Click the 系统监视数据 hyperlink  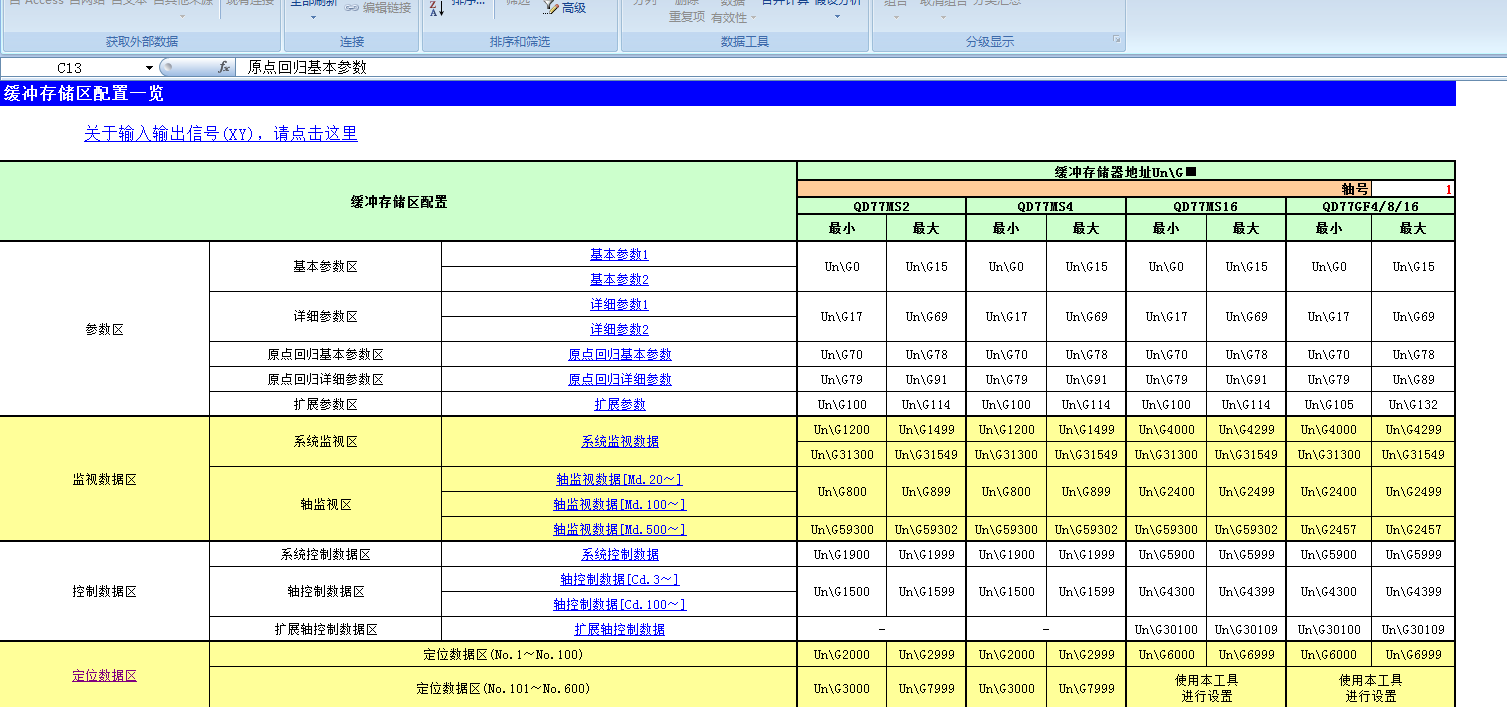pyautogui.click(x=619, y=441)
